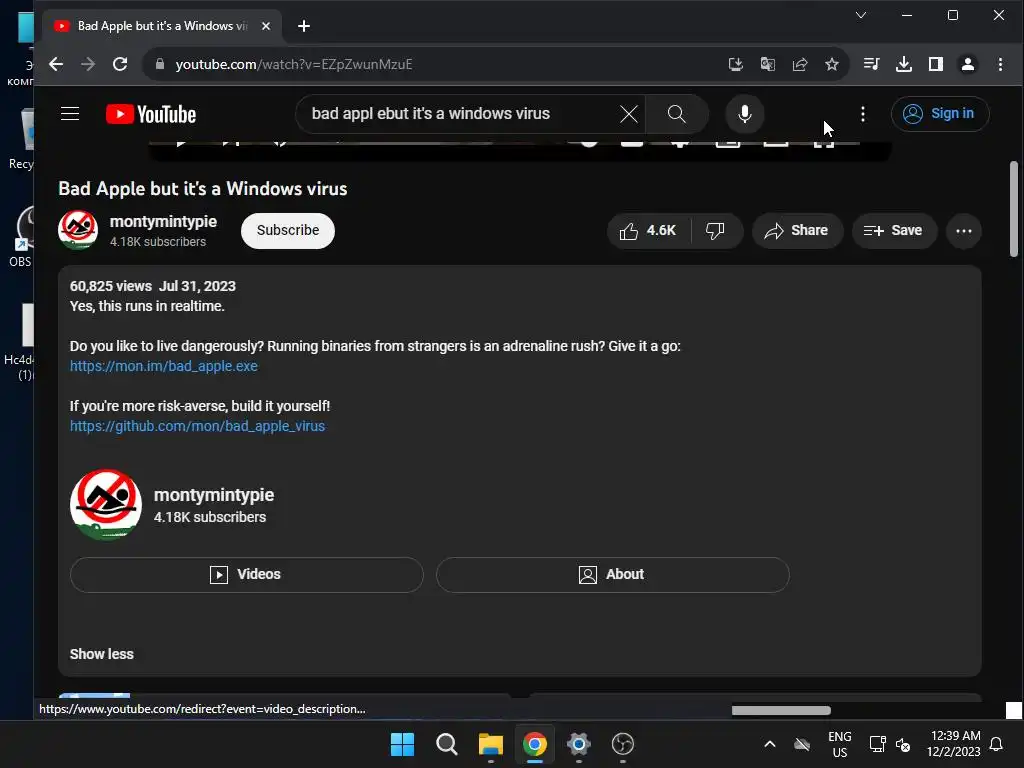The width and height of the screenshot is (1024, 768).
Task: Open YouTube settings three-dot menu
Action: coord(863,114)
